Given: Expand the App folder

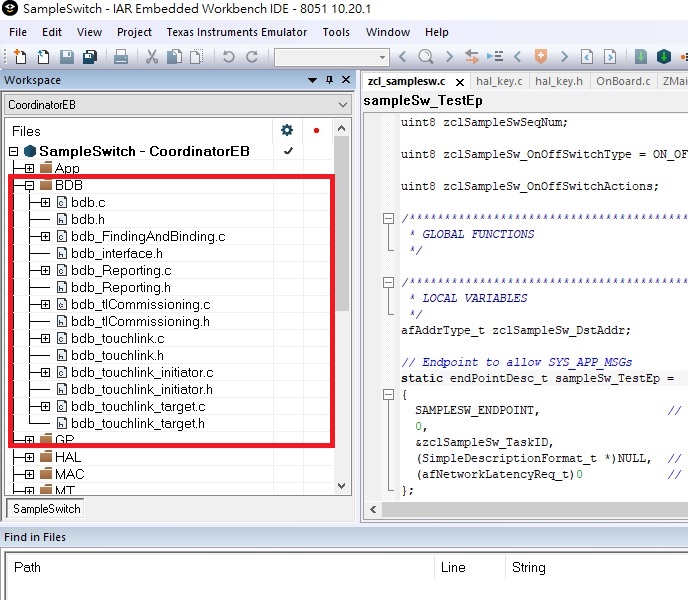Looking at the screenshot, I should point(29,169).
